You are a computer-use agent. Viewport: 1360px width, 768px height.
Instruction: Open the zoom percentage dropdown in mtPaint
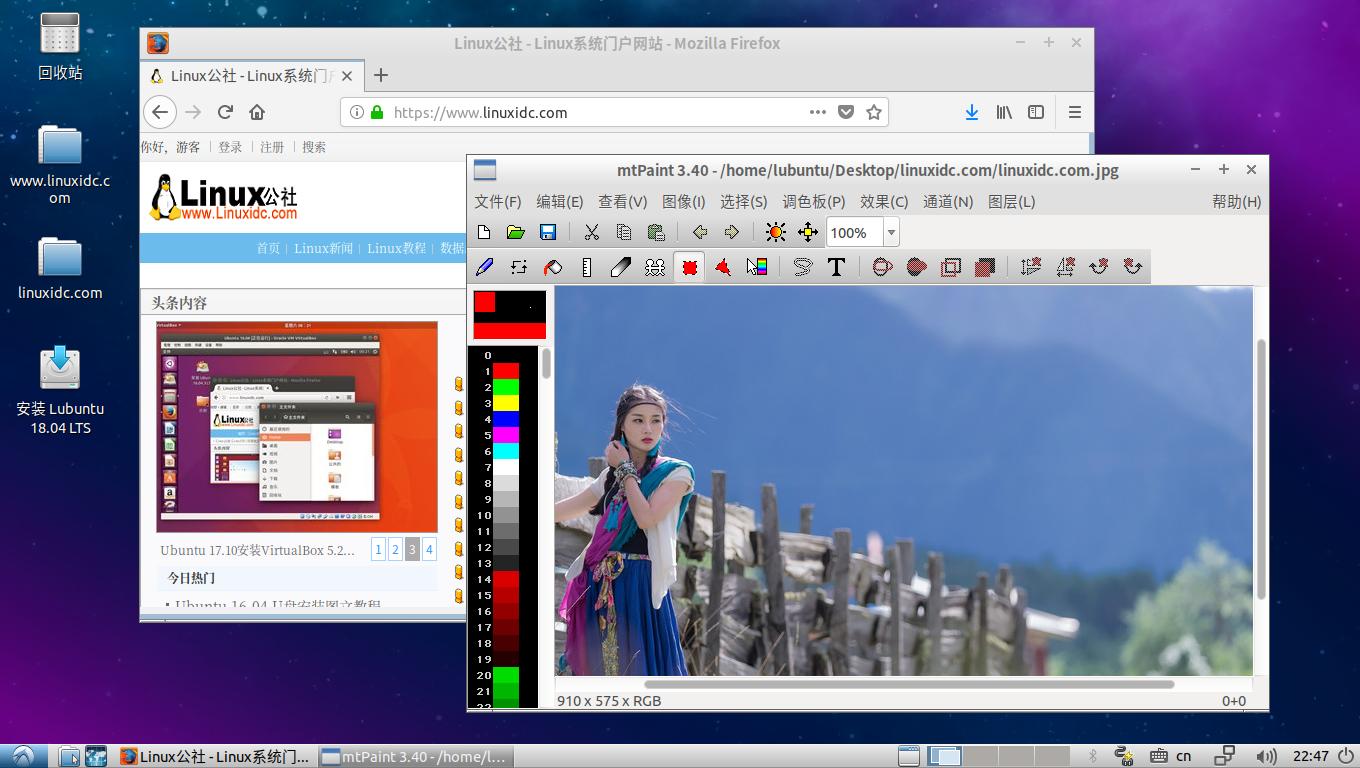(891, 232)
